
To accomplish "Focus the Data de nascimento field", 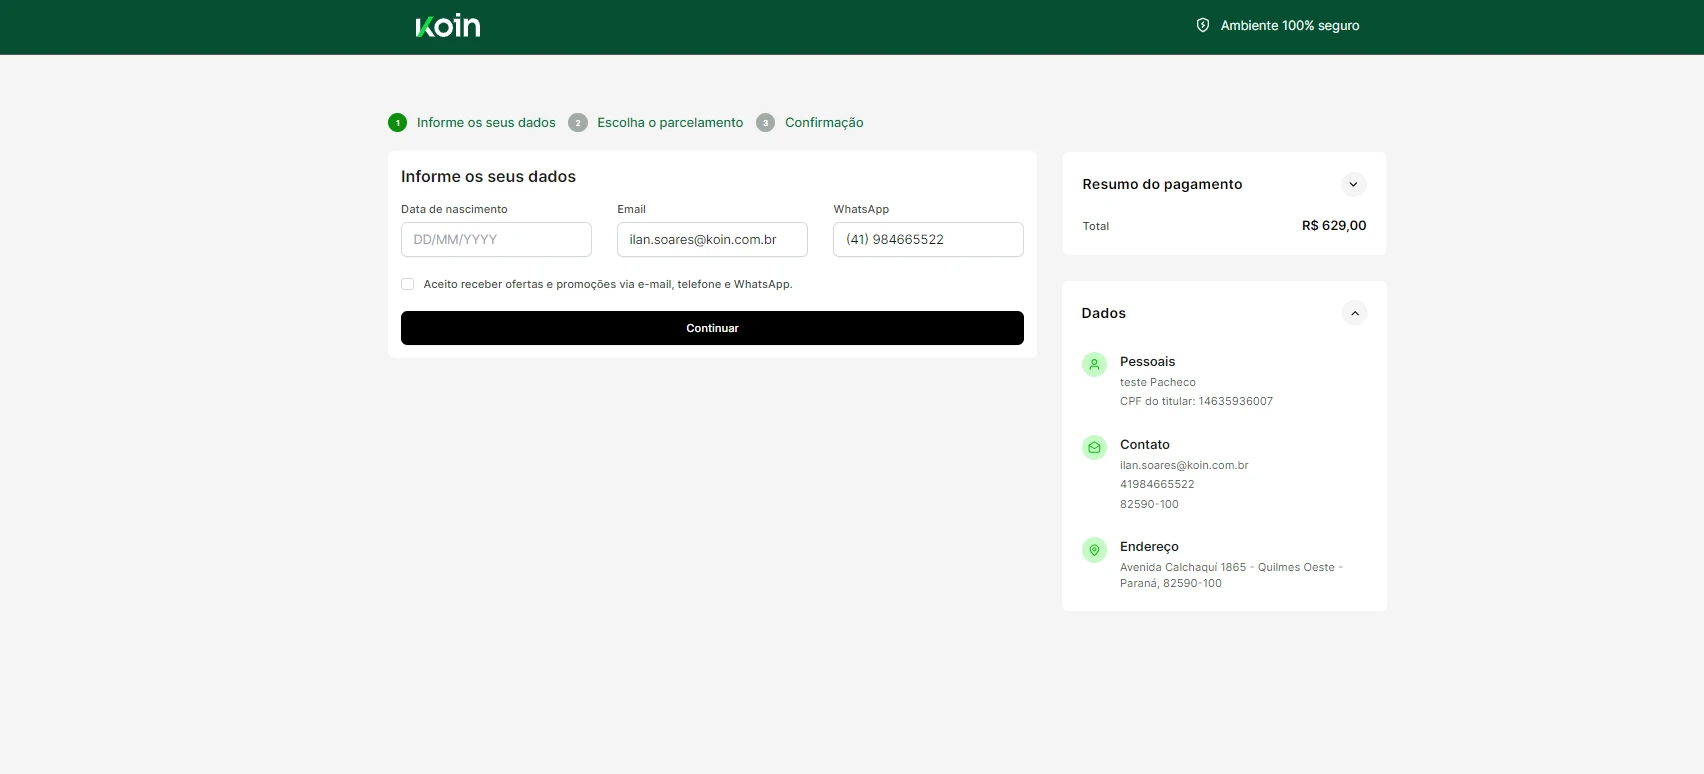I will [496, 240].
